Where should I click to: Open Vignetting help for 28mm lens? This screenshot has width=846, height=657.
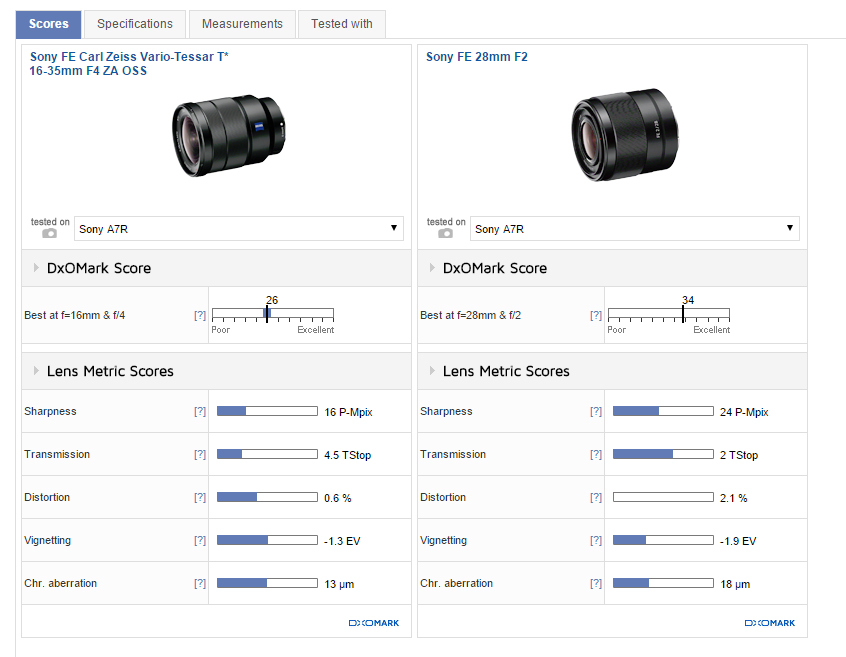596,540
